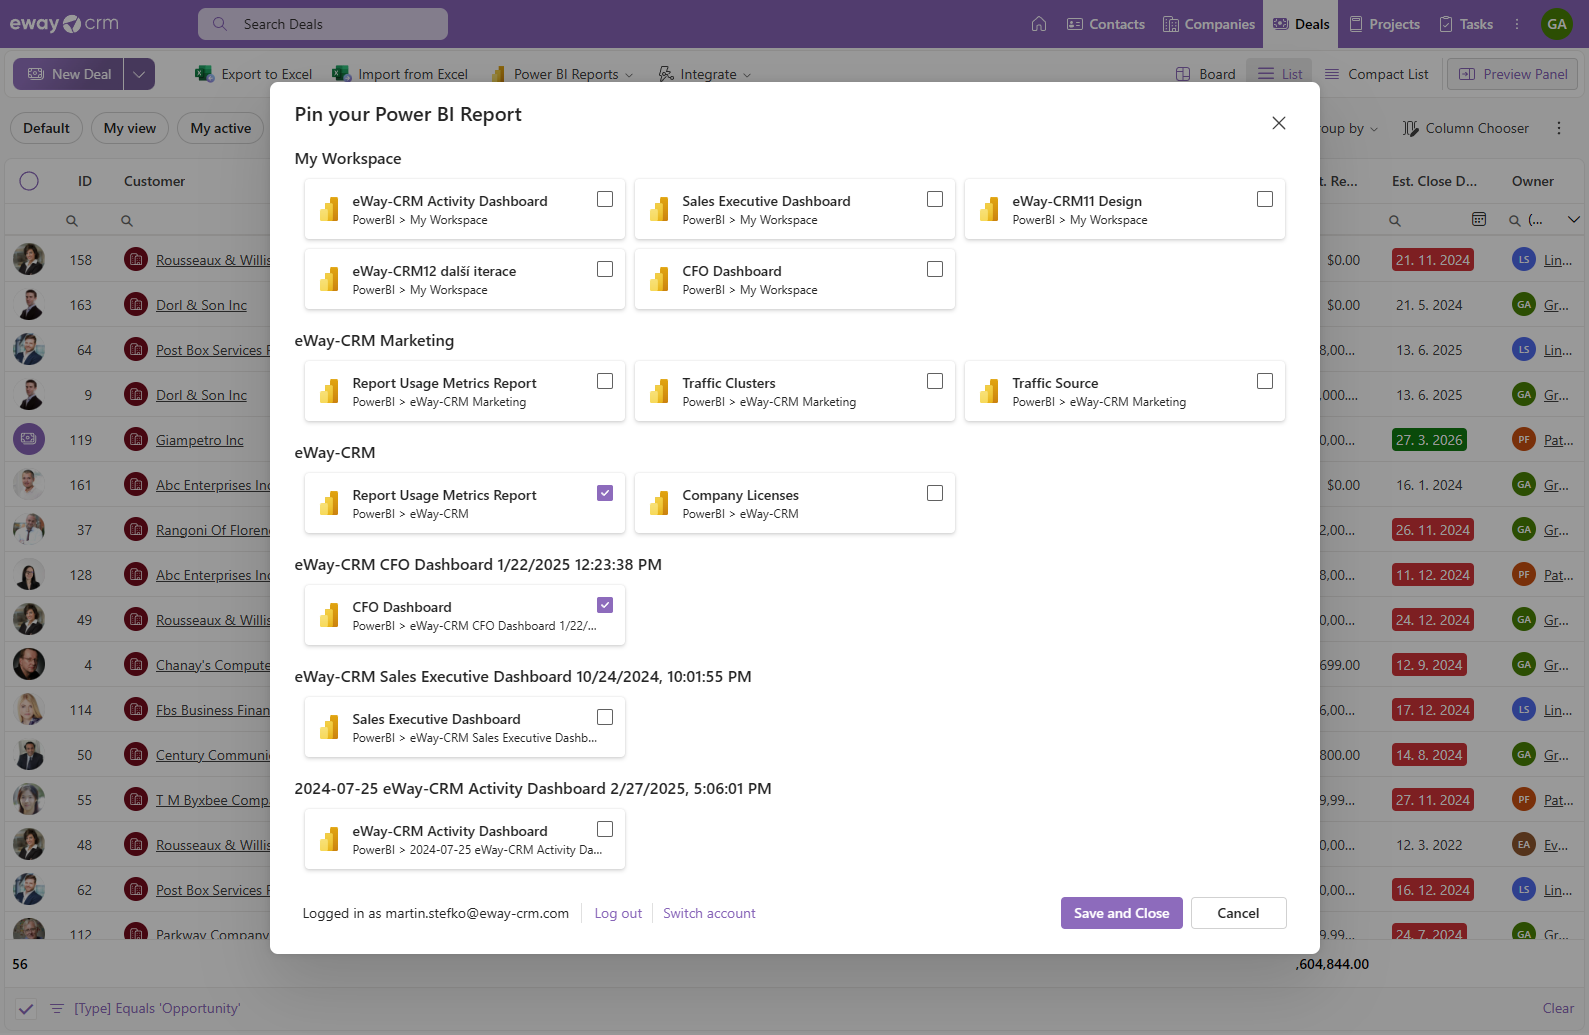The height and width of the screenshot is (1035, 1589).
Task: Check CFO Dashboard in My Workspace
Action: pyautogui.click(x=935, y=269)
